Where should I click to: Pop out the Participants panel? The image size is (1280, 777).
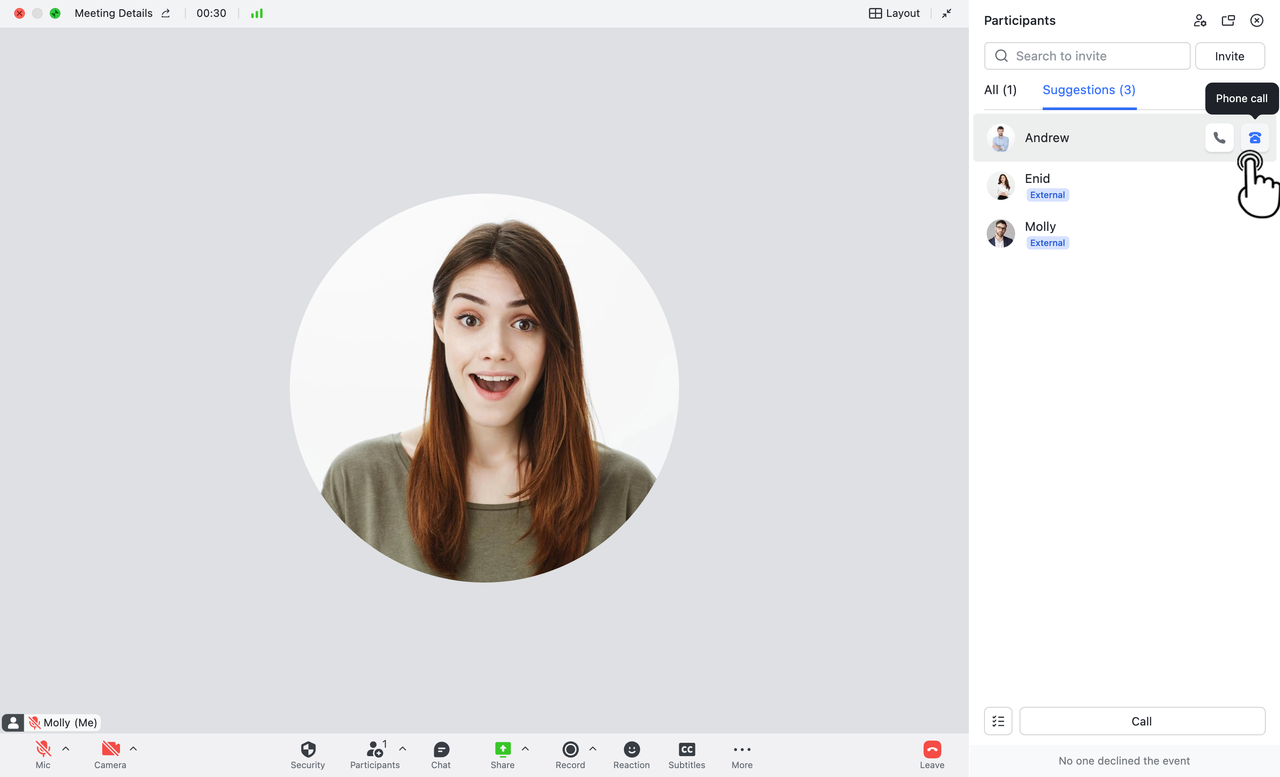1228,20
